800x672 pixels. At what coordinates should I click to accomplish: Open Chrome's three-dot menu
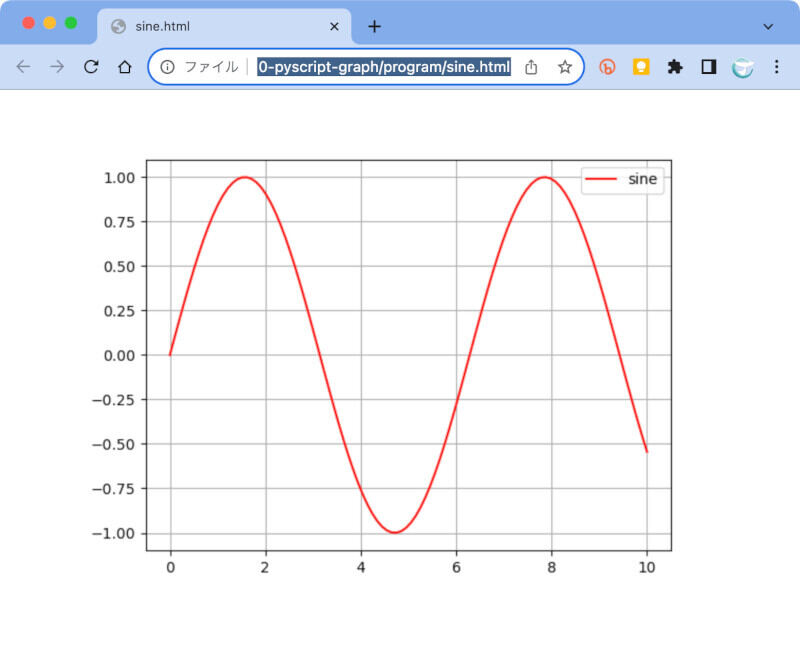pos(776,67)
